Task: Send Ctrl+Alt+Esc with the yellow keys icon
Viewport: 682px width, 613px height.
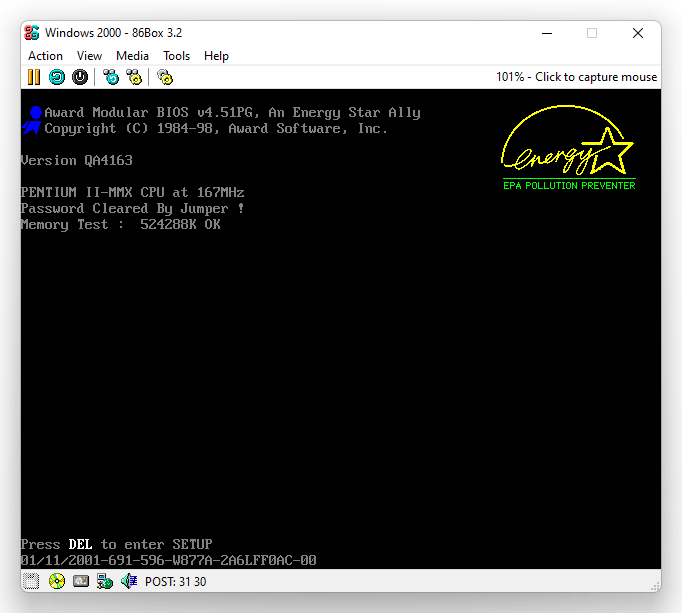Action: click(x=134, y=77)
